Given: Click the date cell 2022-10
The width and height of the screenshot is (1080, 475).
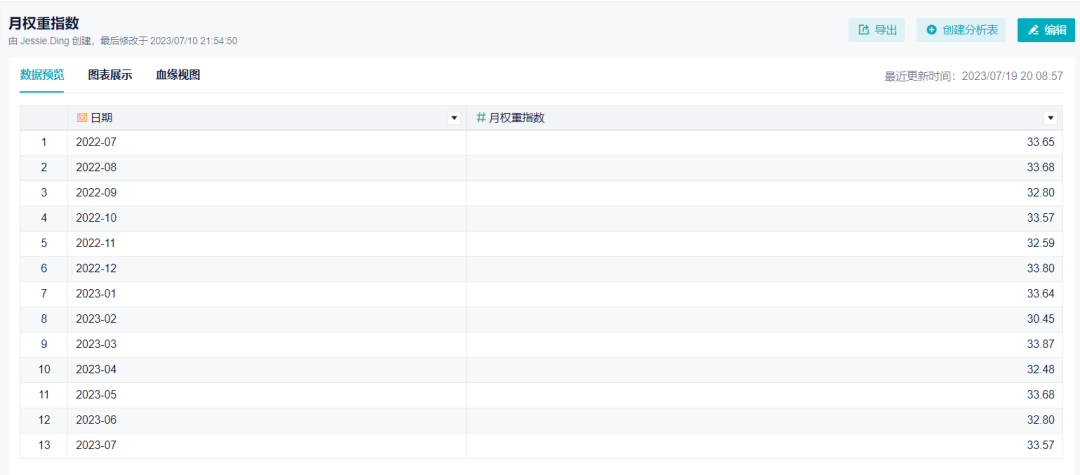Looking at the screenshot, I should coord(267,218).
